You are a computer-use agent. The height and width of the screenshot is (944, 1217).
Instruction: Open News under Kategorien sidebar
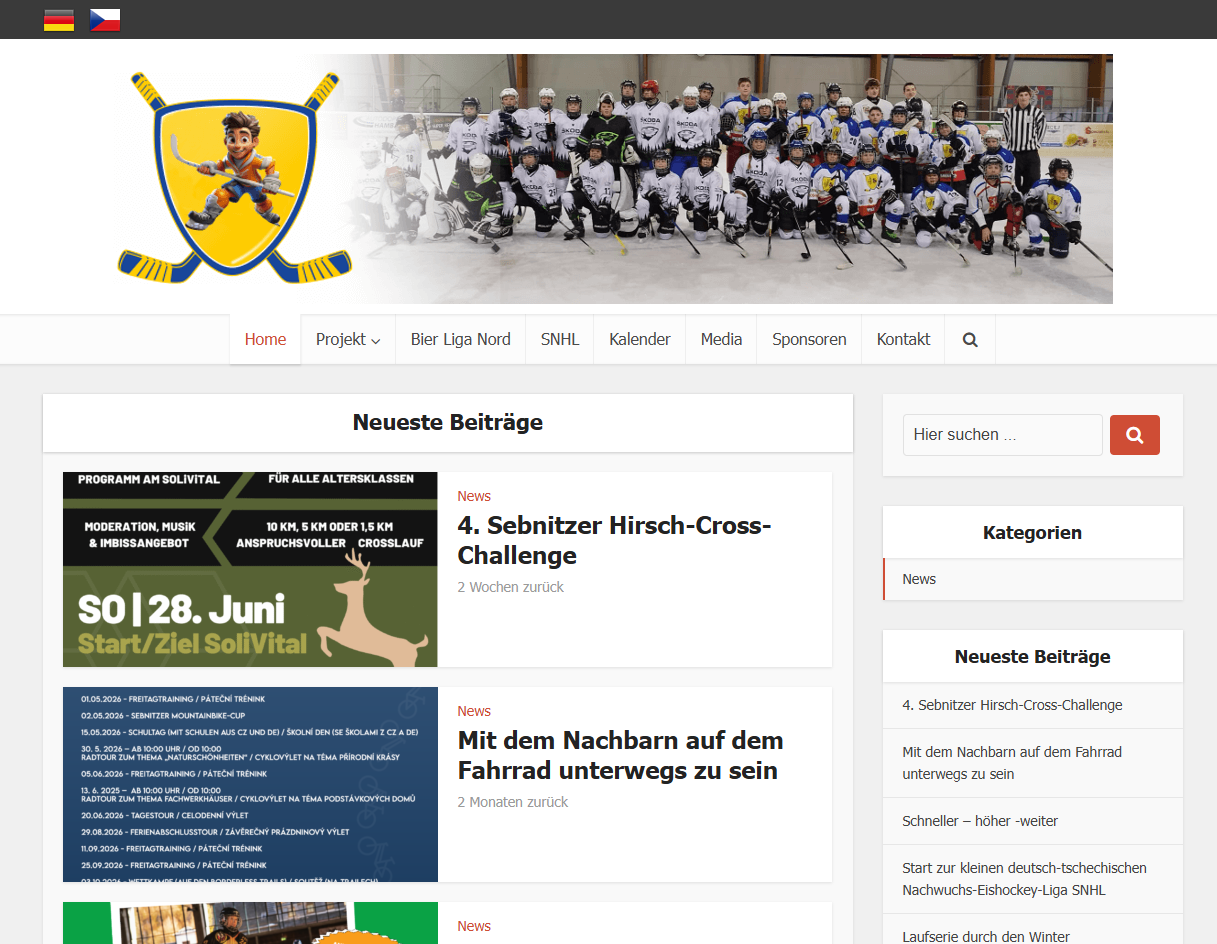tap(919, 579)
